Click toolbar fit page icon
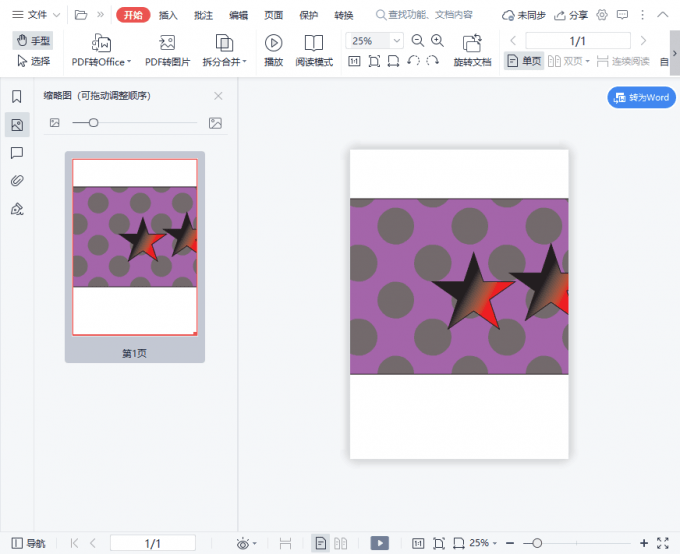 [x=374, y=61]
